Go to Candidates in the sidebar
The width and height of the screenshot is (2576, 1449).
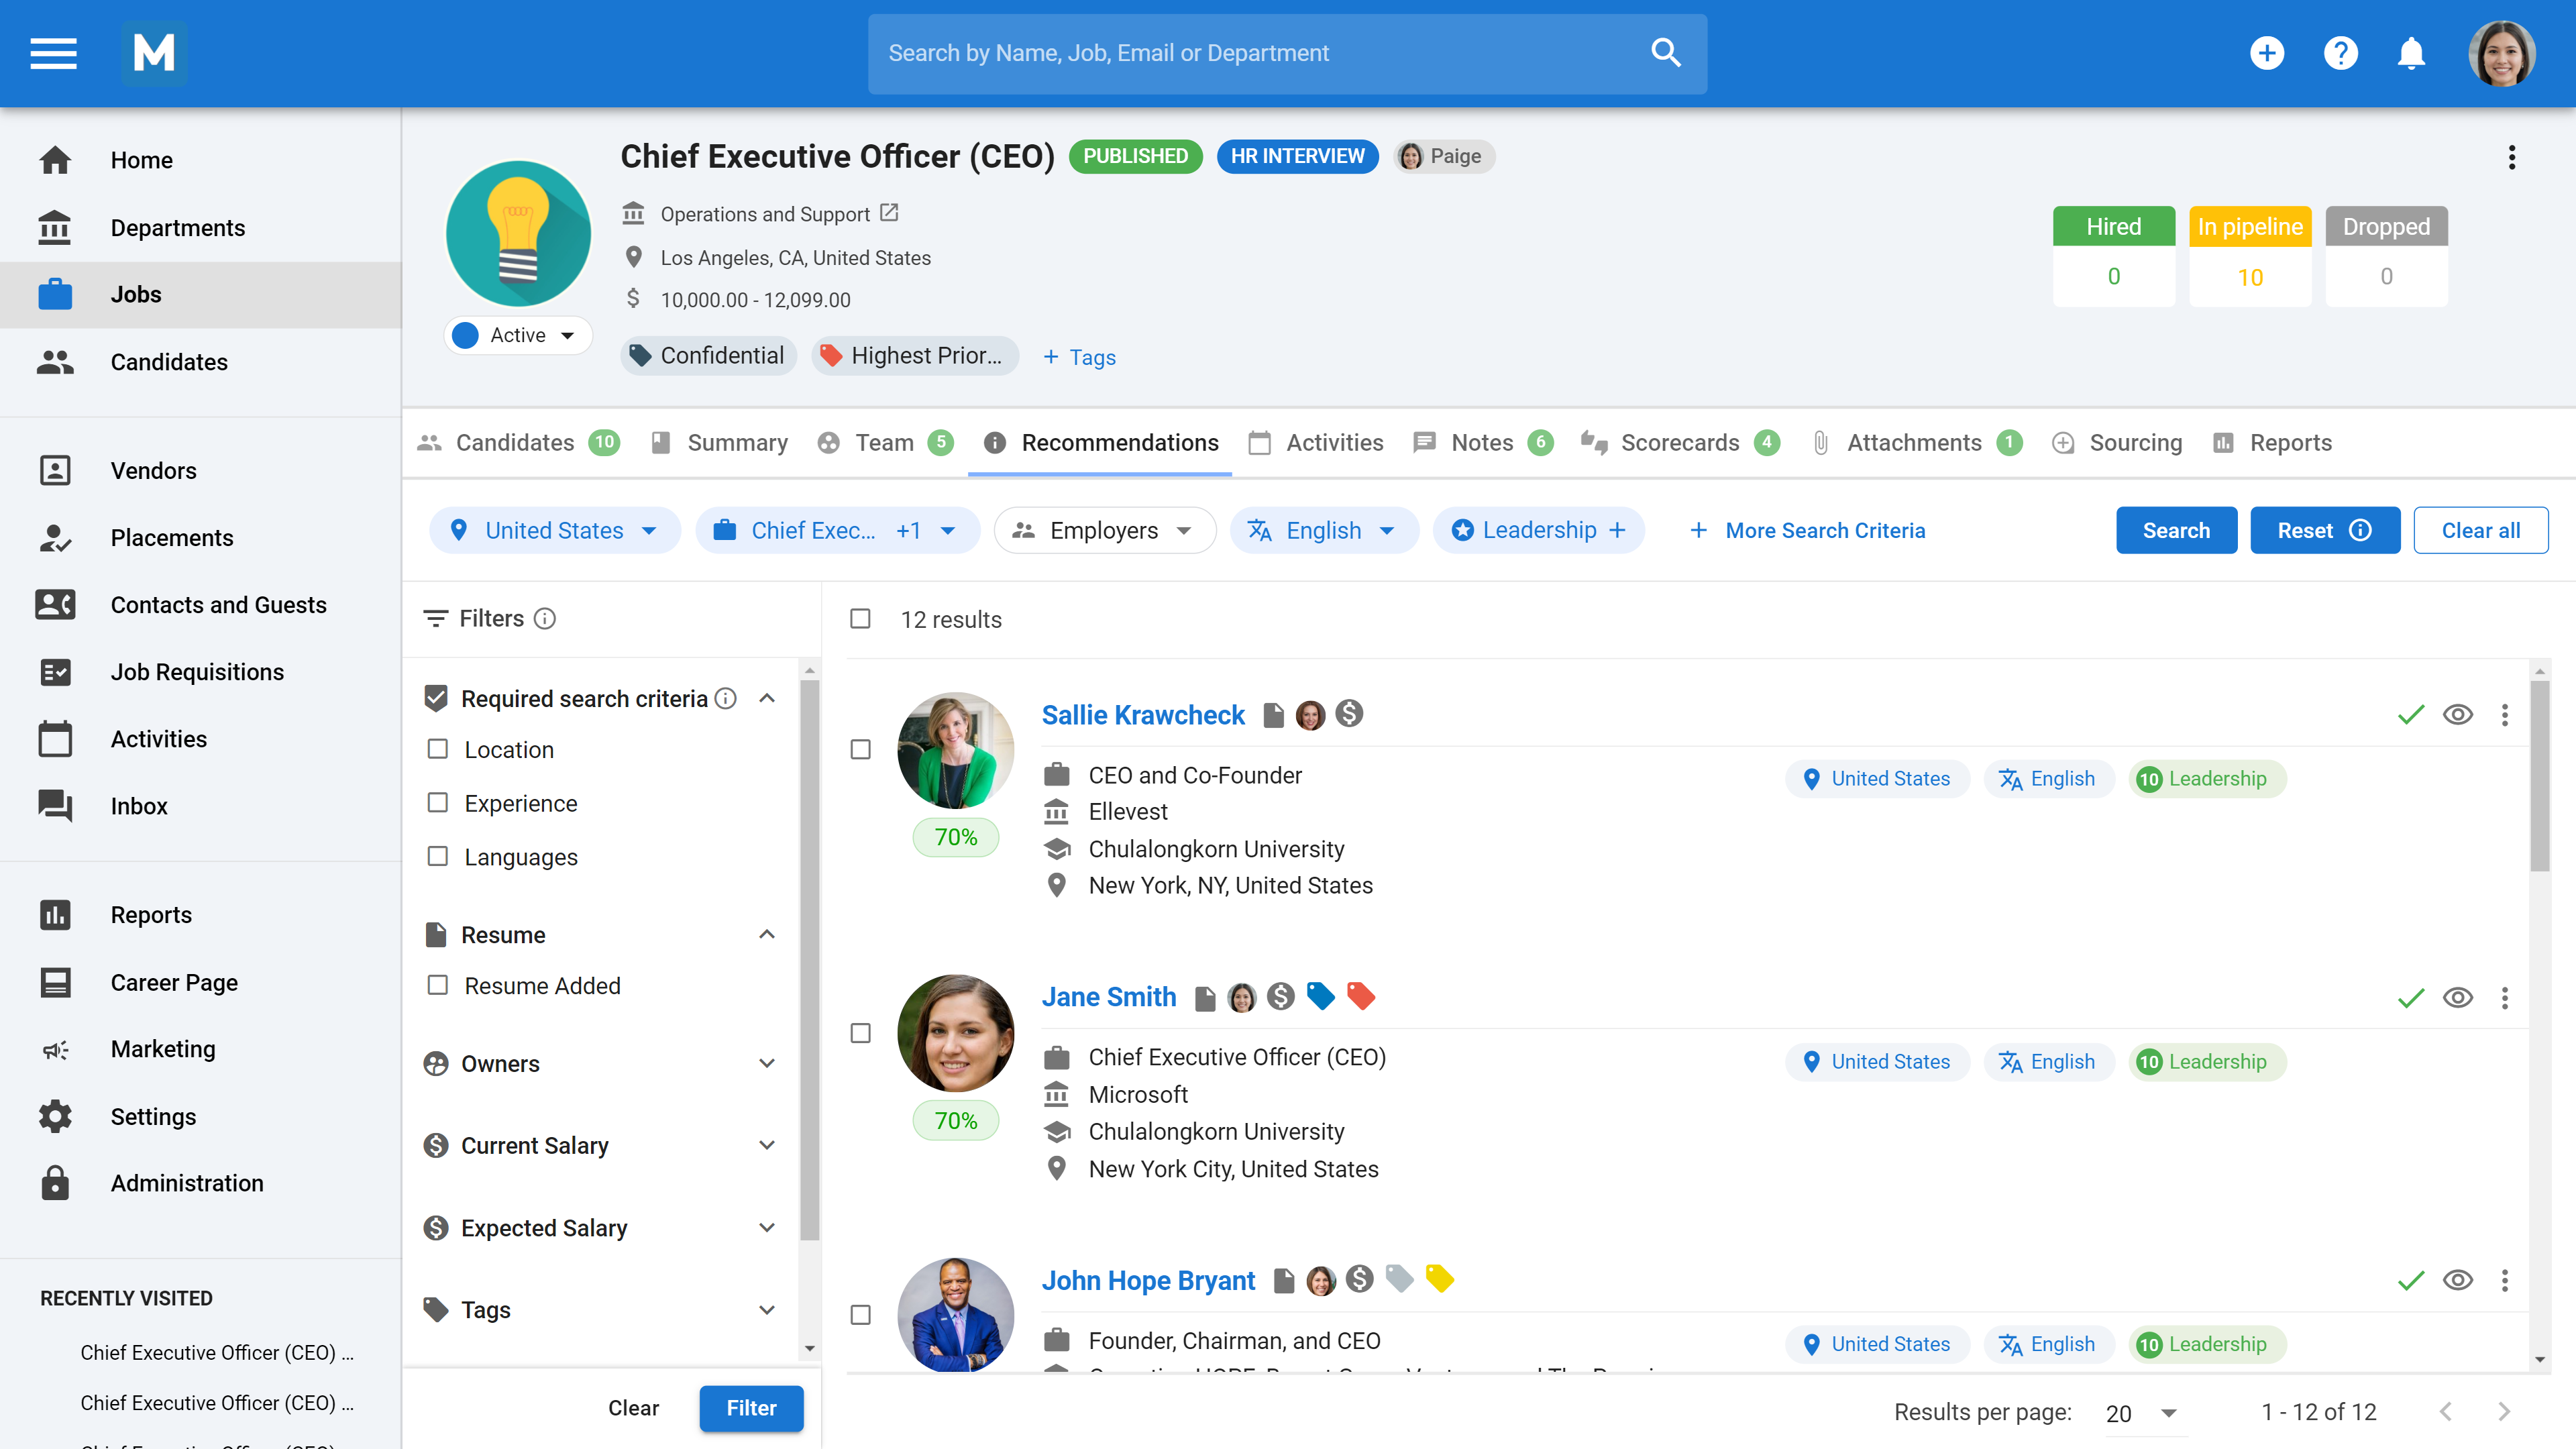(x=169, y=362)
